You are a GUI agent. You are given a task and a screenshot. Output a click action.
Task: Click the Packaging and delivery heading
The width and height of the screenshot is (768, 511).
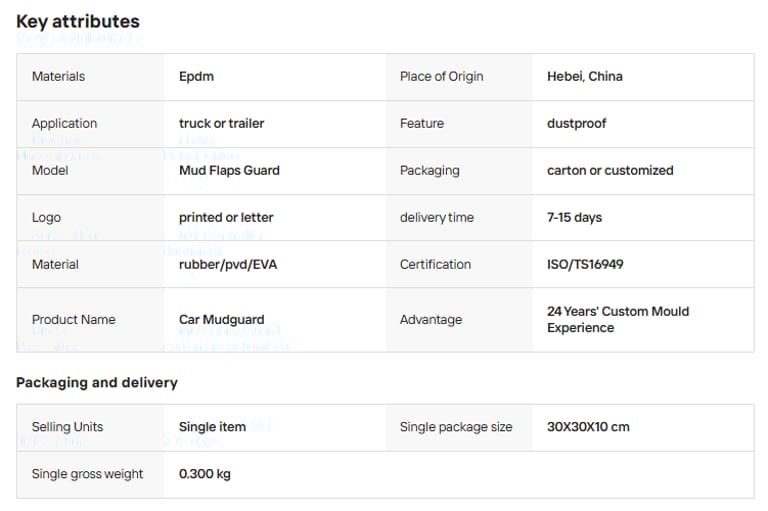pos(97,382)
